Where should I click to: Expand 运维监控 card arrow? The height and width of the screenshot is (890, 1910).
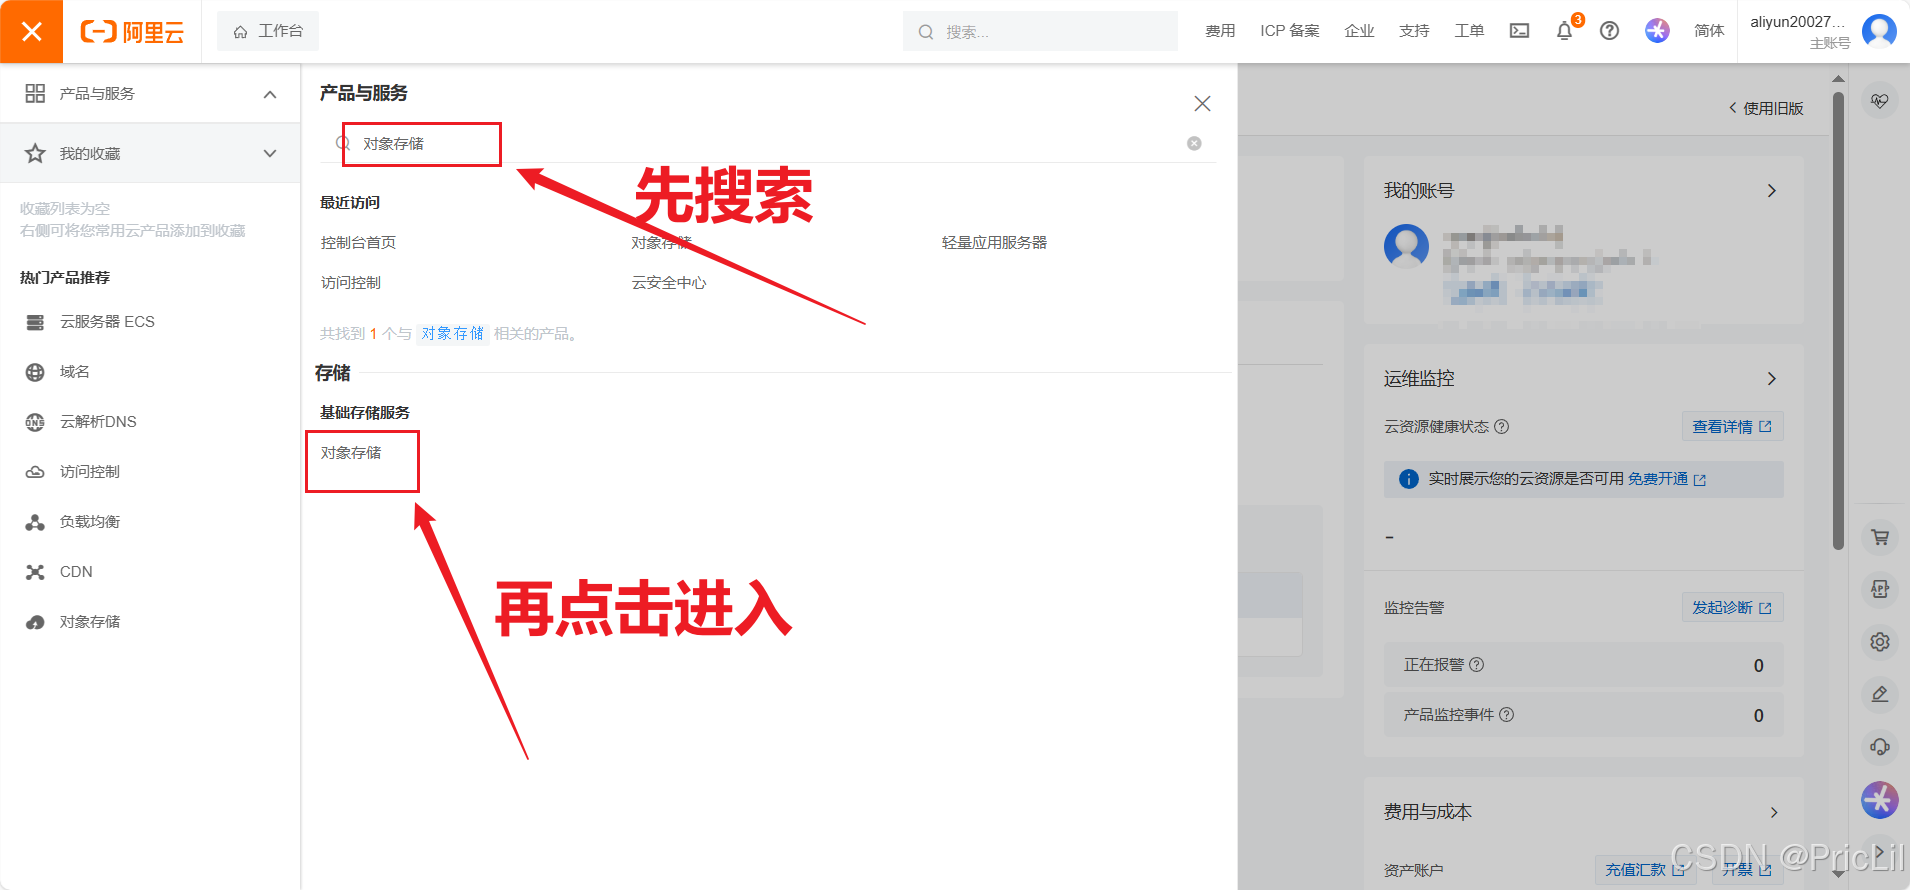(1771, 379)
